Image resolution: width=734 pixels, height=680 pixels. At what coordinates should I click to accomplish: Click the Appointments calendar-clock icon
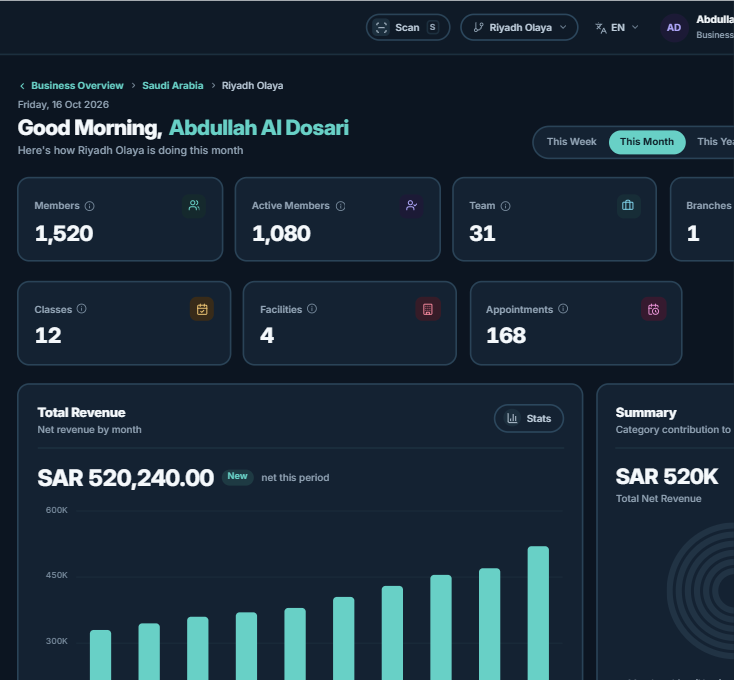coord(653,309)
